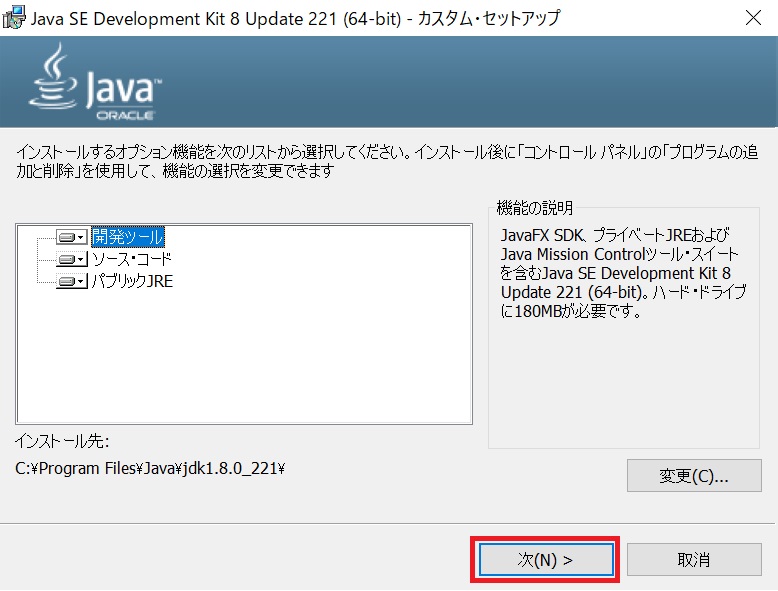Open the ソース・コード feature drive-icon dropdown
The image size is (778, 591).
pyautogui.click(x=72, y=259)
